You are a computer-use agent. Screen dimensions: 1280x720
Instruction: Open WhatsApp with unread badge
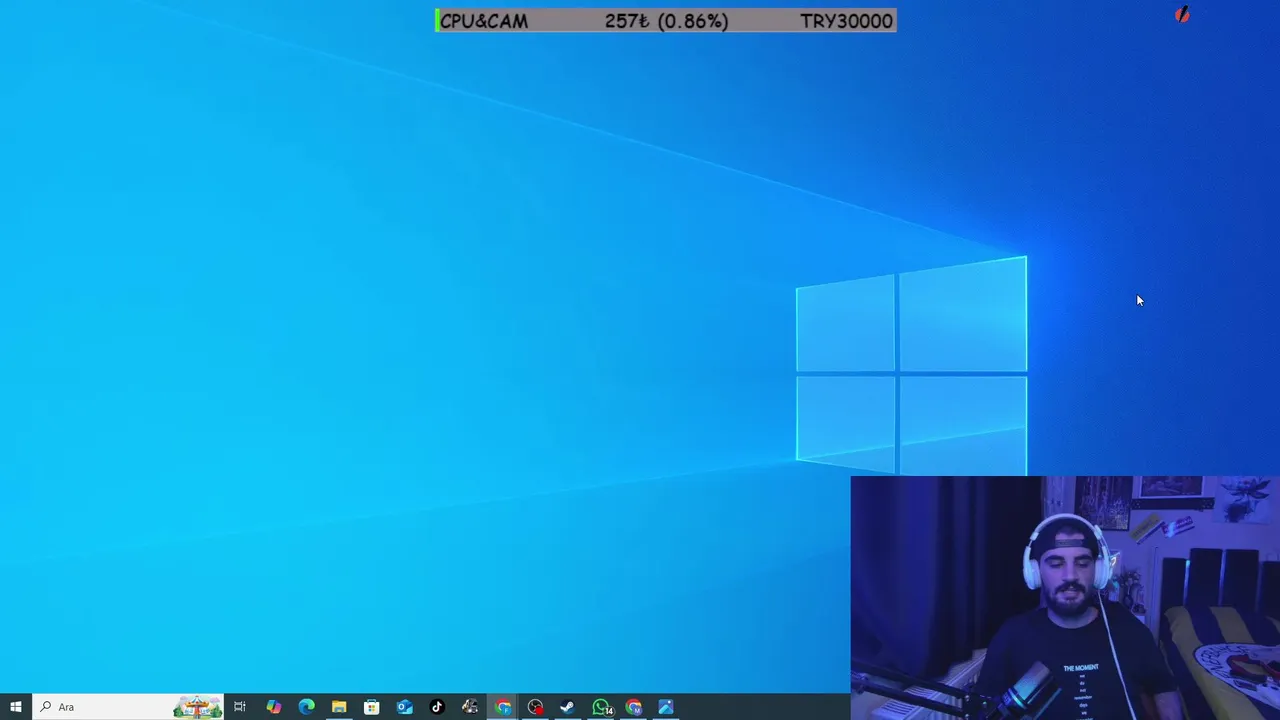click(601, 707)
